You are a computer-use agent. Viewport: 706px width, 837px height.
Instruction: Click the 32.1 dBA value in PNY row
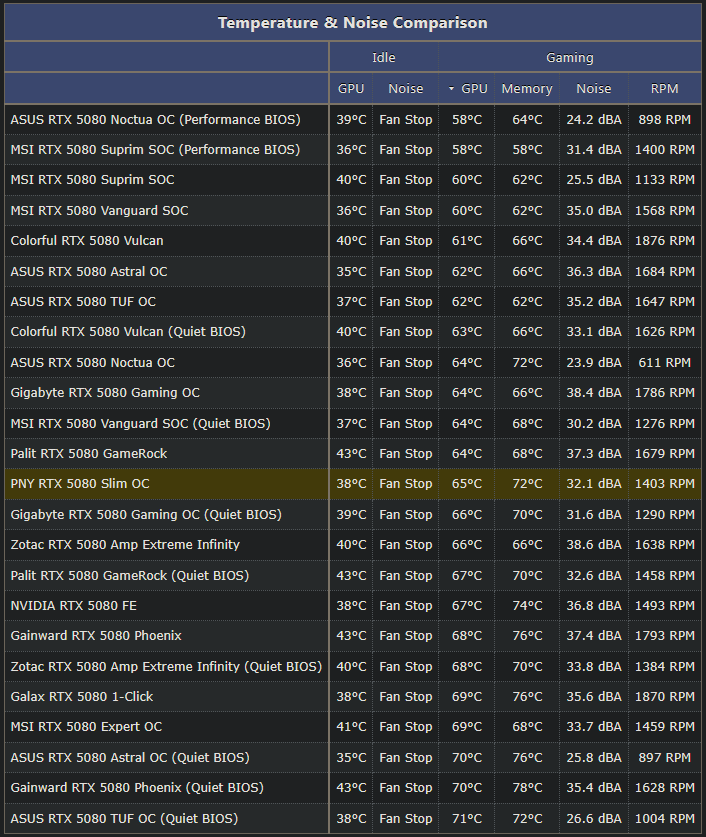click(x=593, y=484)
